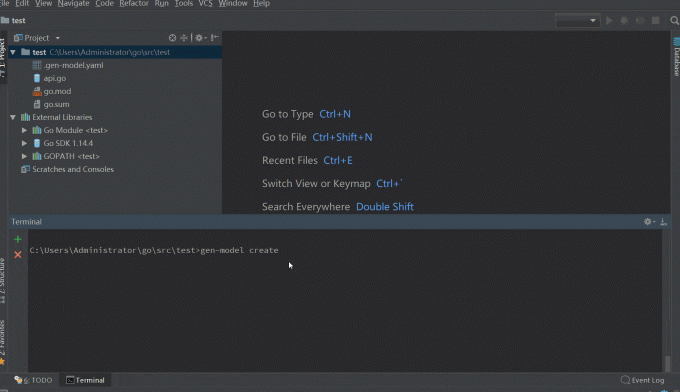Click the Locate/Scroll from Source target icon
This screenshot has width=680, height=392.
pyautogui.click(x=172, y=38)
